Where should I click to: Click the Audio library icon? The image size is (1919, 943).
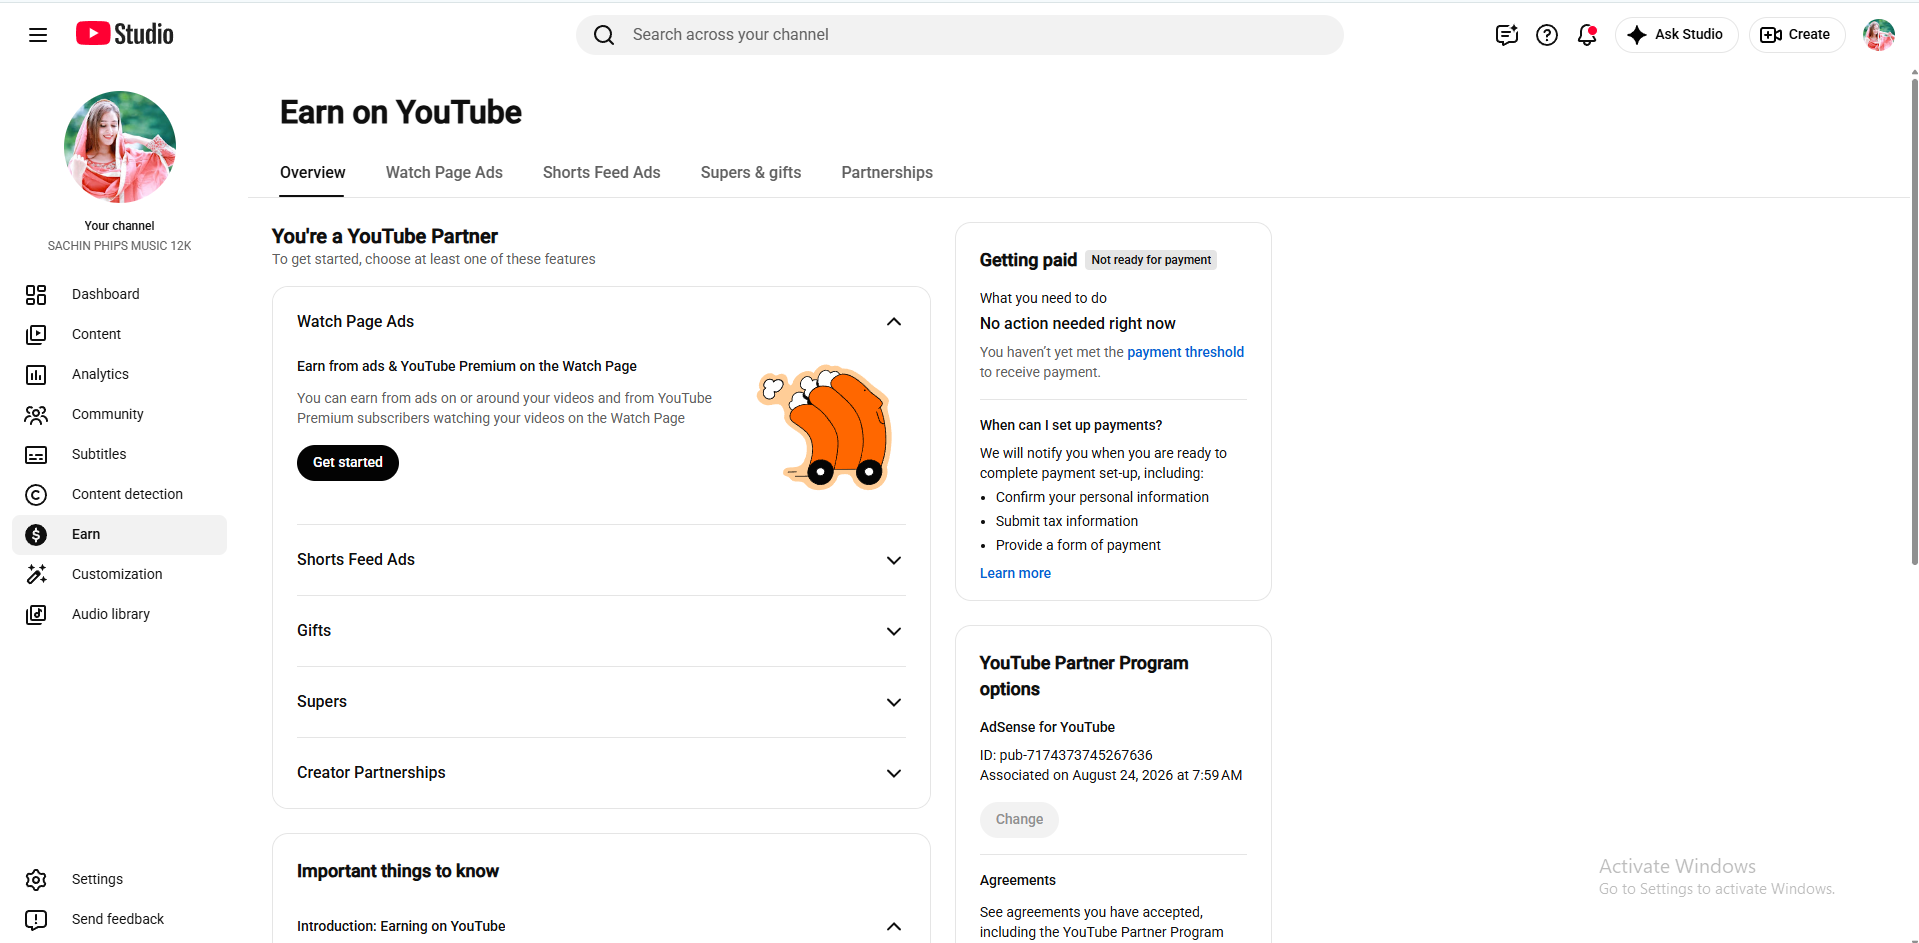point(36,614)
